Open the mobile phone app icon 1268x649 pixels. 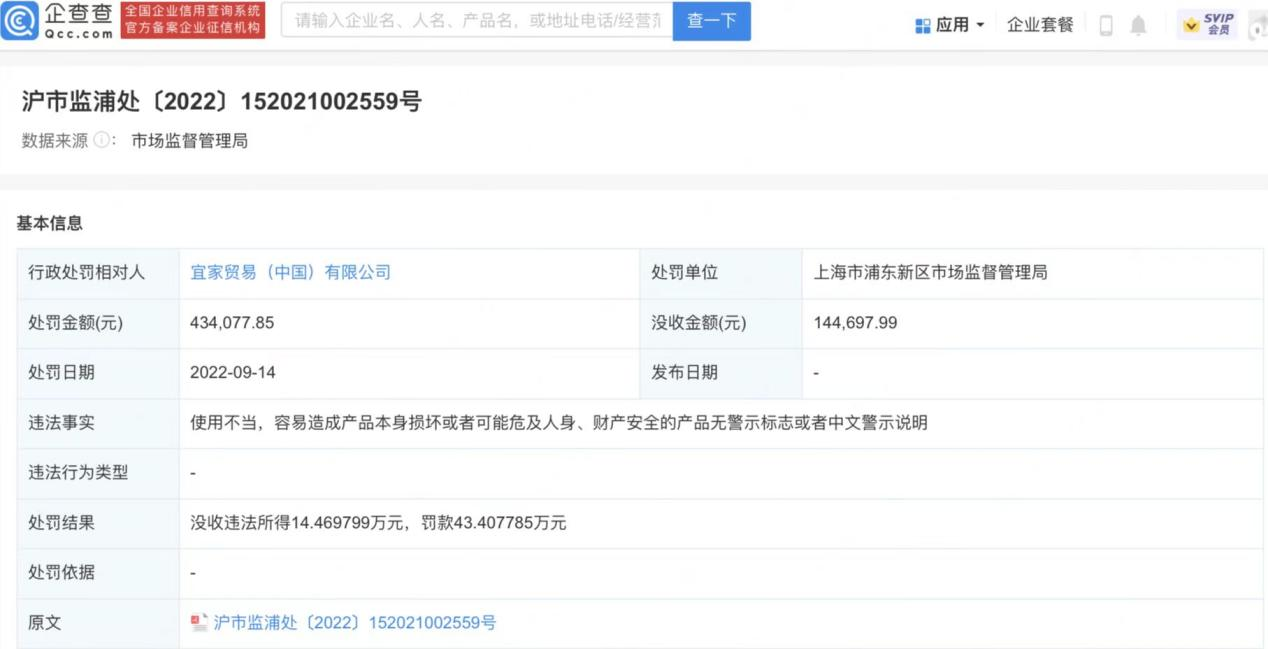(x=1106, y=26)
